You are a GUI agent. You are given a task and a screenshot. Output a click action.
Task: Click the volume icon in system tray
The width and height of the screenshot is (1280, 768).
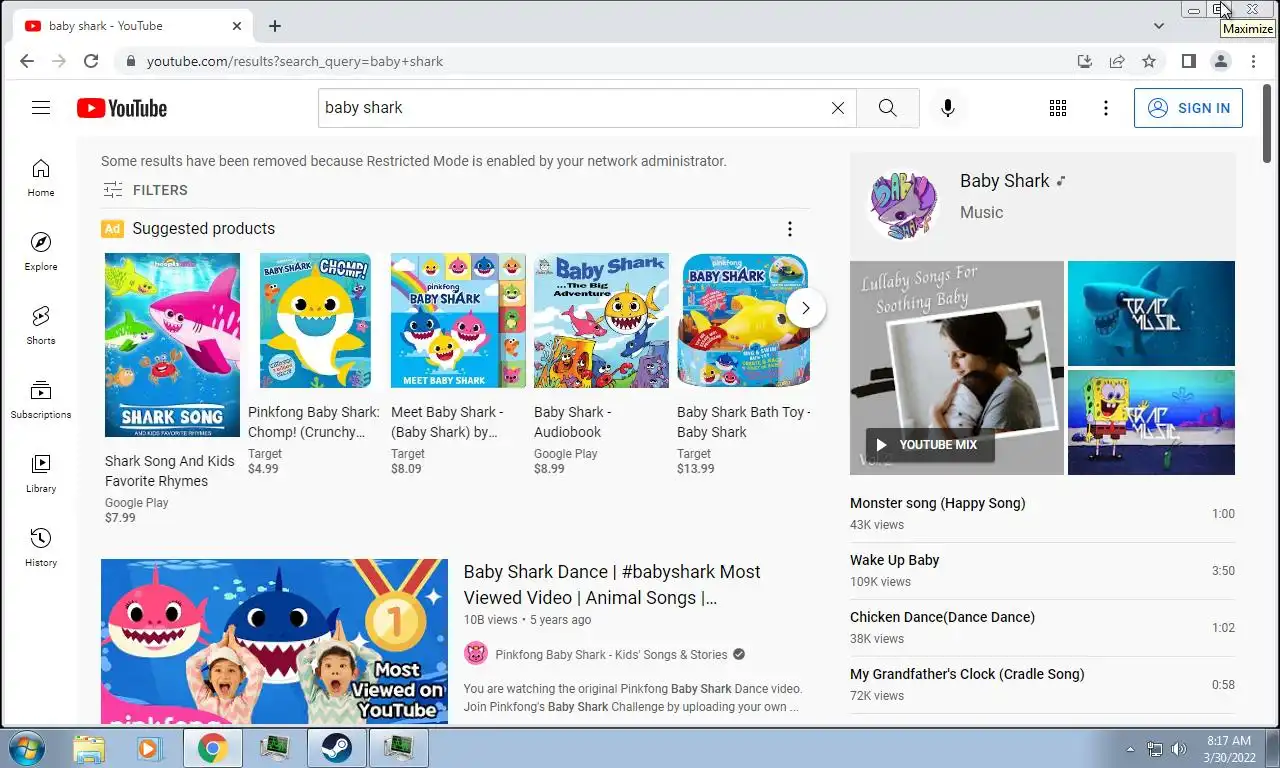coord(1179,748)
